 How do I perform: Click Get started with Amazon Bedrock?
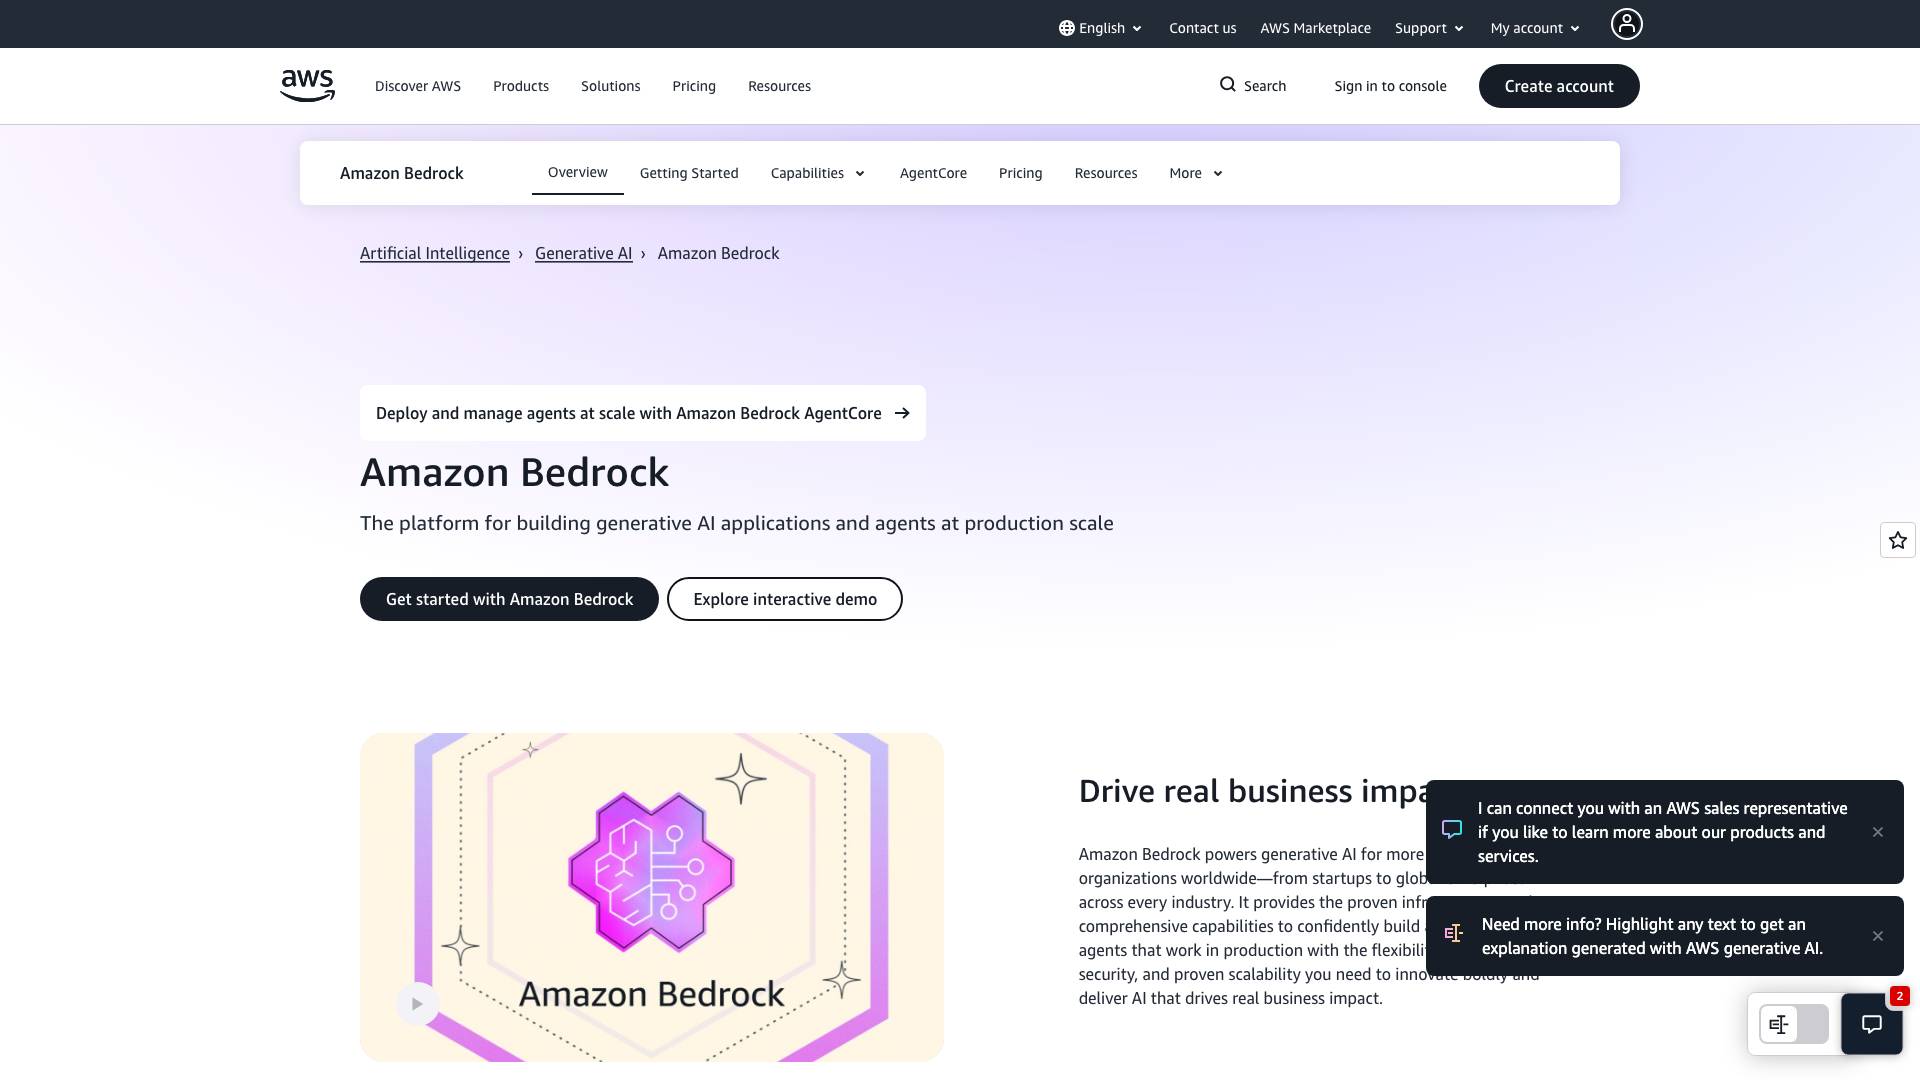click(509, 599)
